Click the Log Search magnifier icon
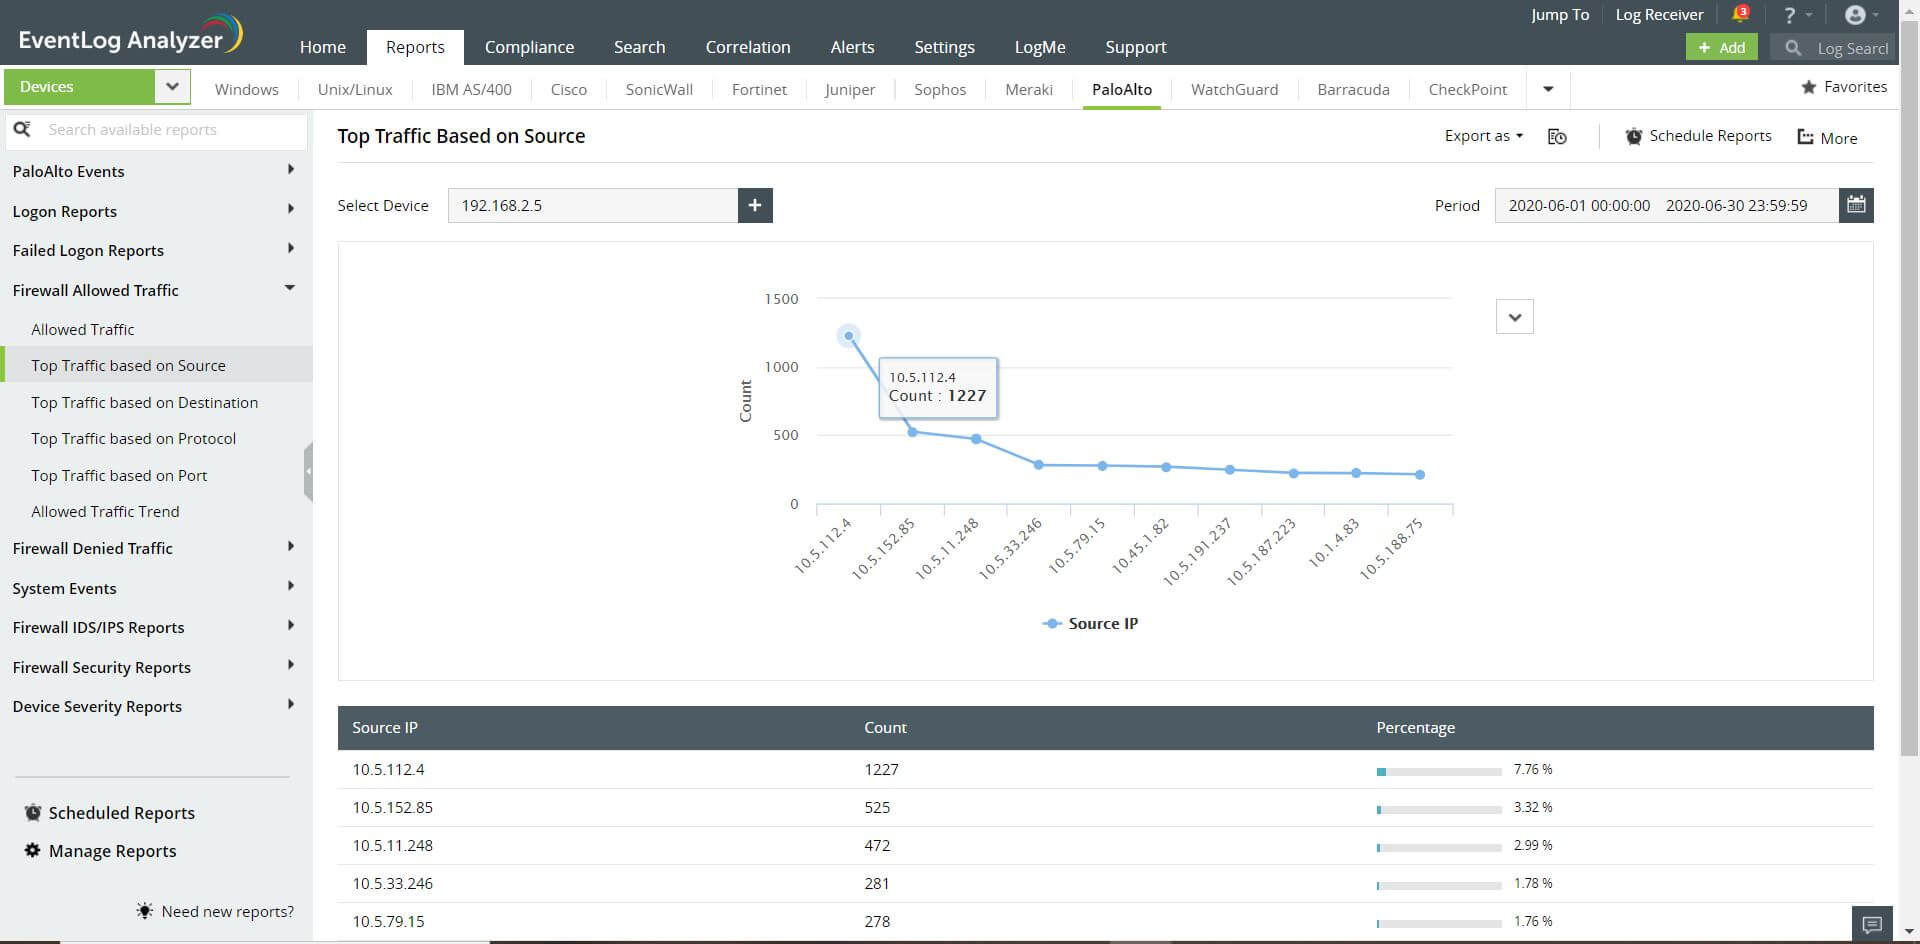1920x944 pixels. pyautogui.click(x=1793, y=47)
